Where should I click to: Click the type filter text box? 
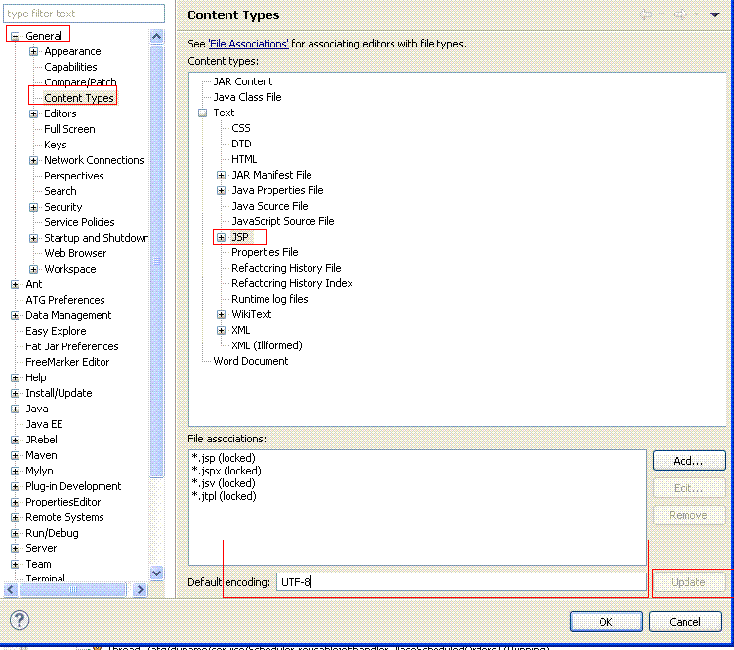click(x=84, y=14)
